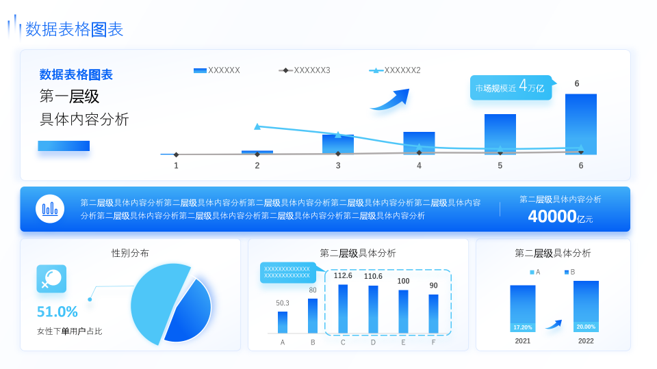Select the XXXXXXXXXXXX speech bubble label

(x=287, y=272)
